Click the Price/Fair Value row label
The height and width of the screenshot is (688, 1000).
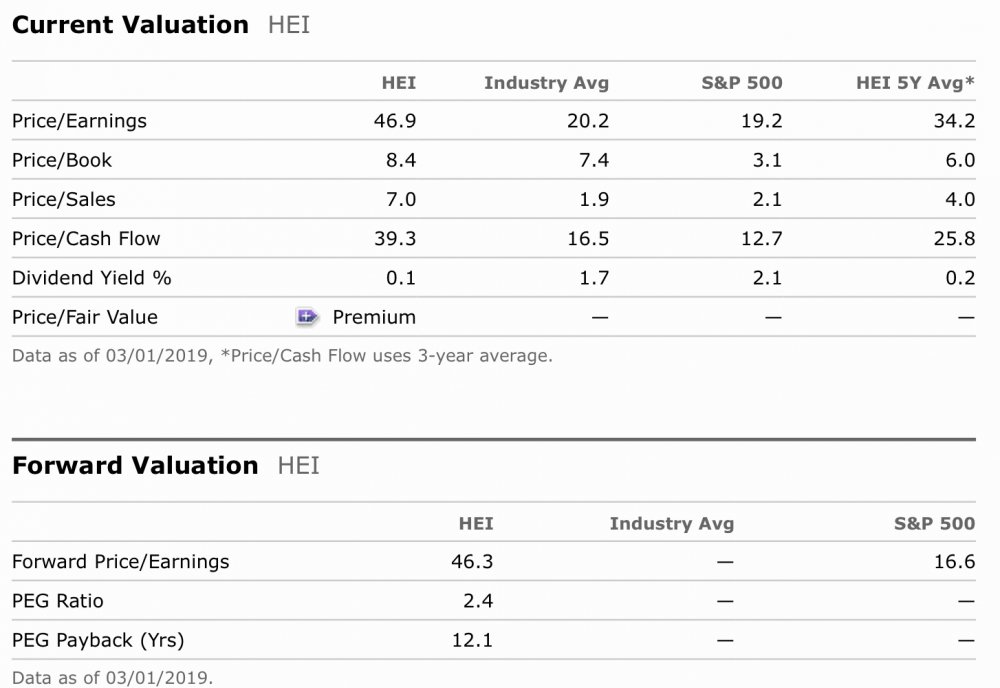[85, 317]
